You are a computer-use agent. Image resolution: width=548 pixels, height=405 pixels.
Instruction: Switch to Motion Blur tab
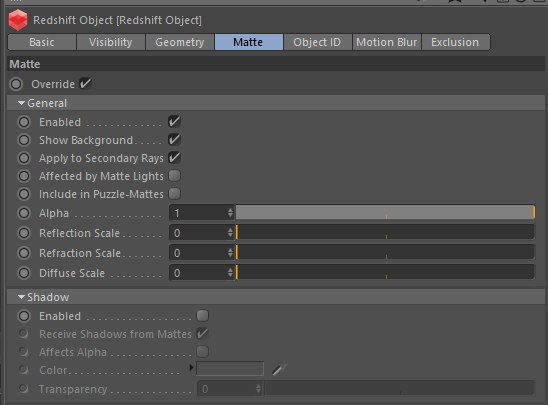[387, 42]
